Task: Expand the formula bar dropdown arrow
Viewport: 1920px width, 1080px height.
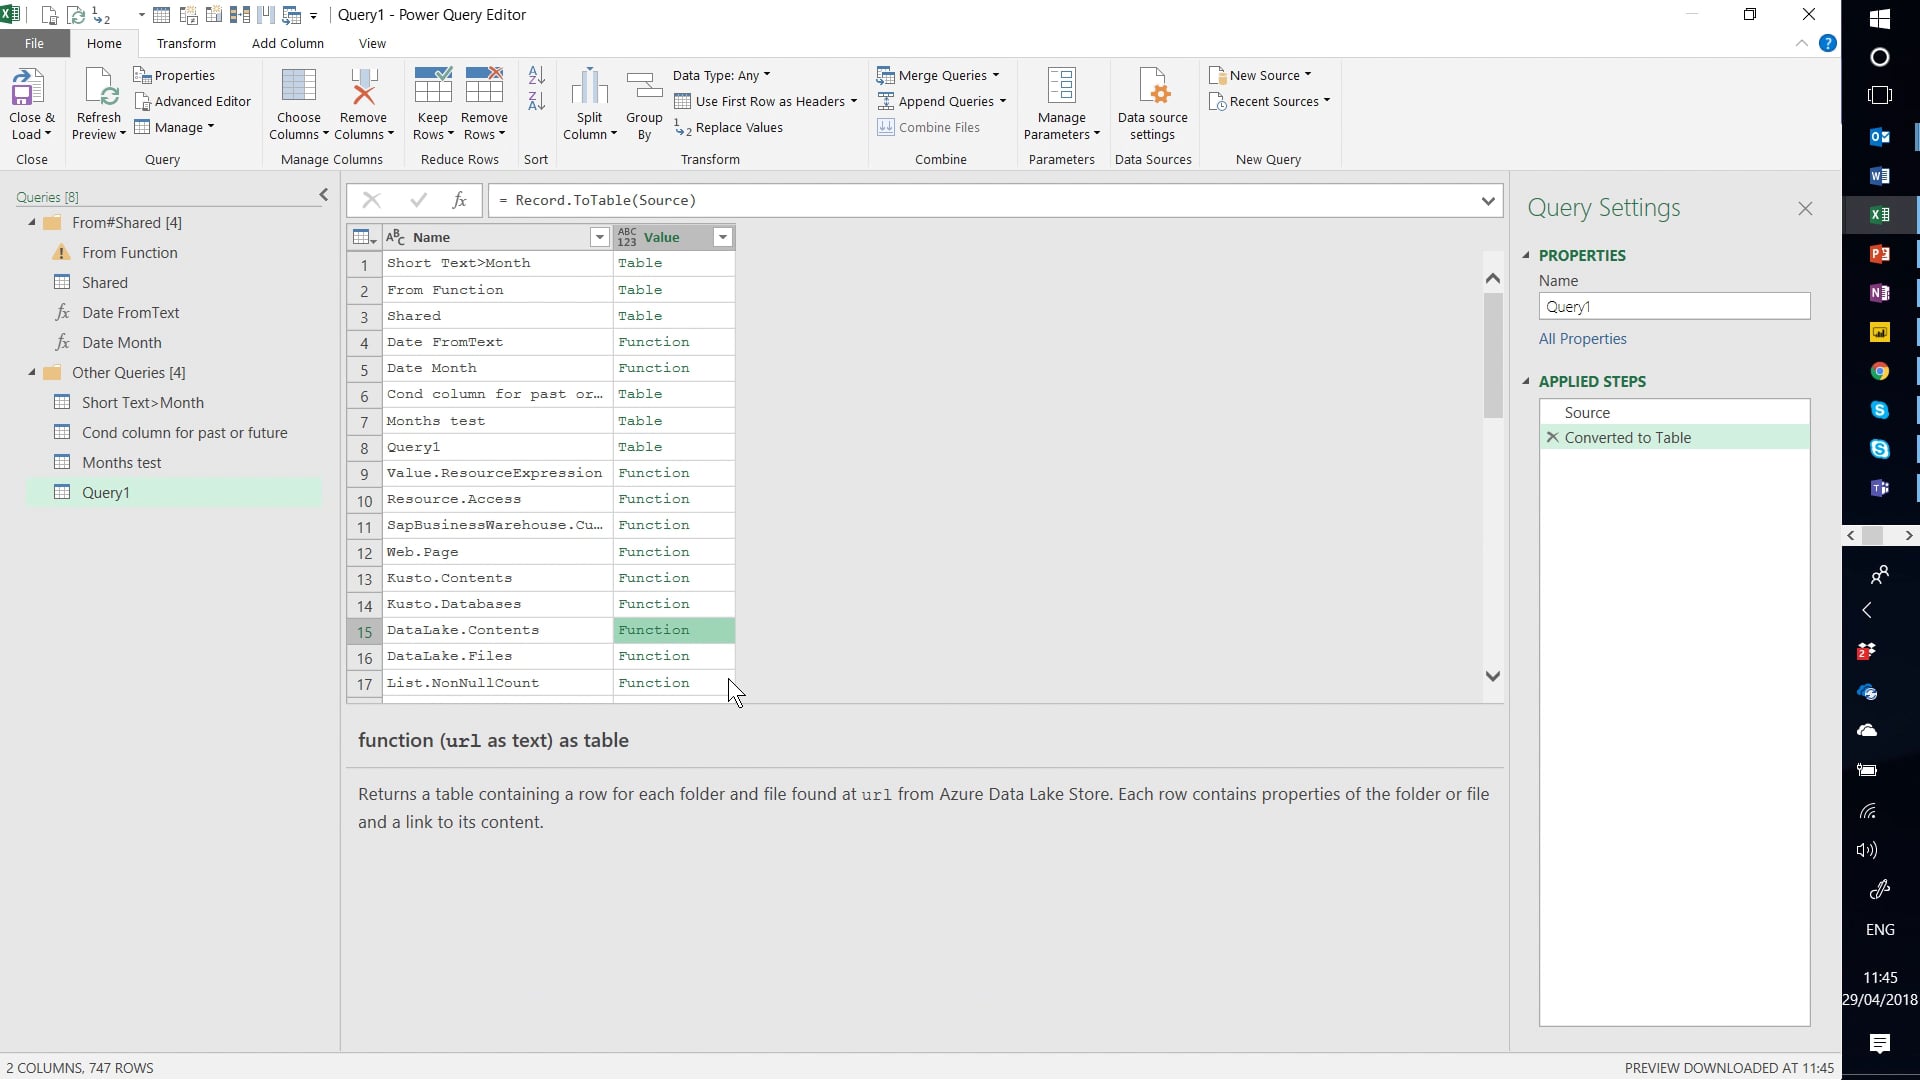Action: tap(1488, 201)
